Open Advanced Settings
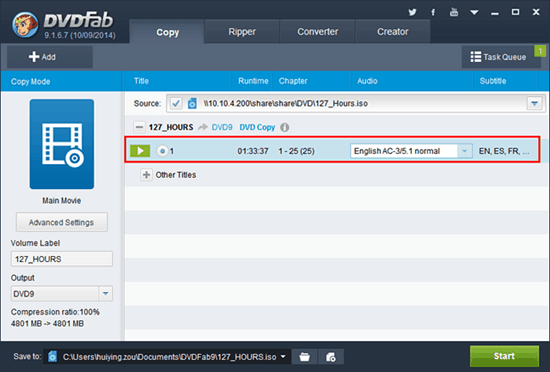Image resolution: width=550 pixels, height=372 pixels. (62, 222)
